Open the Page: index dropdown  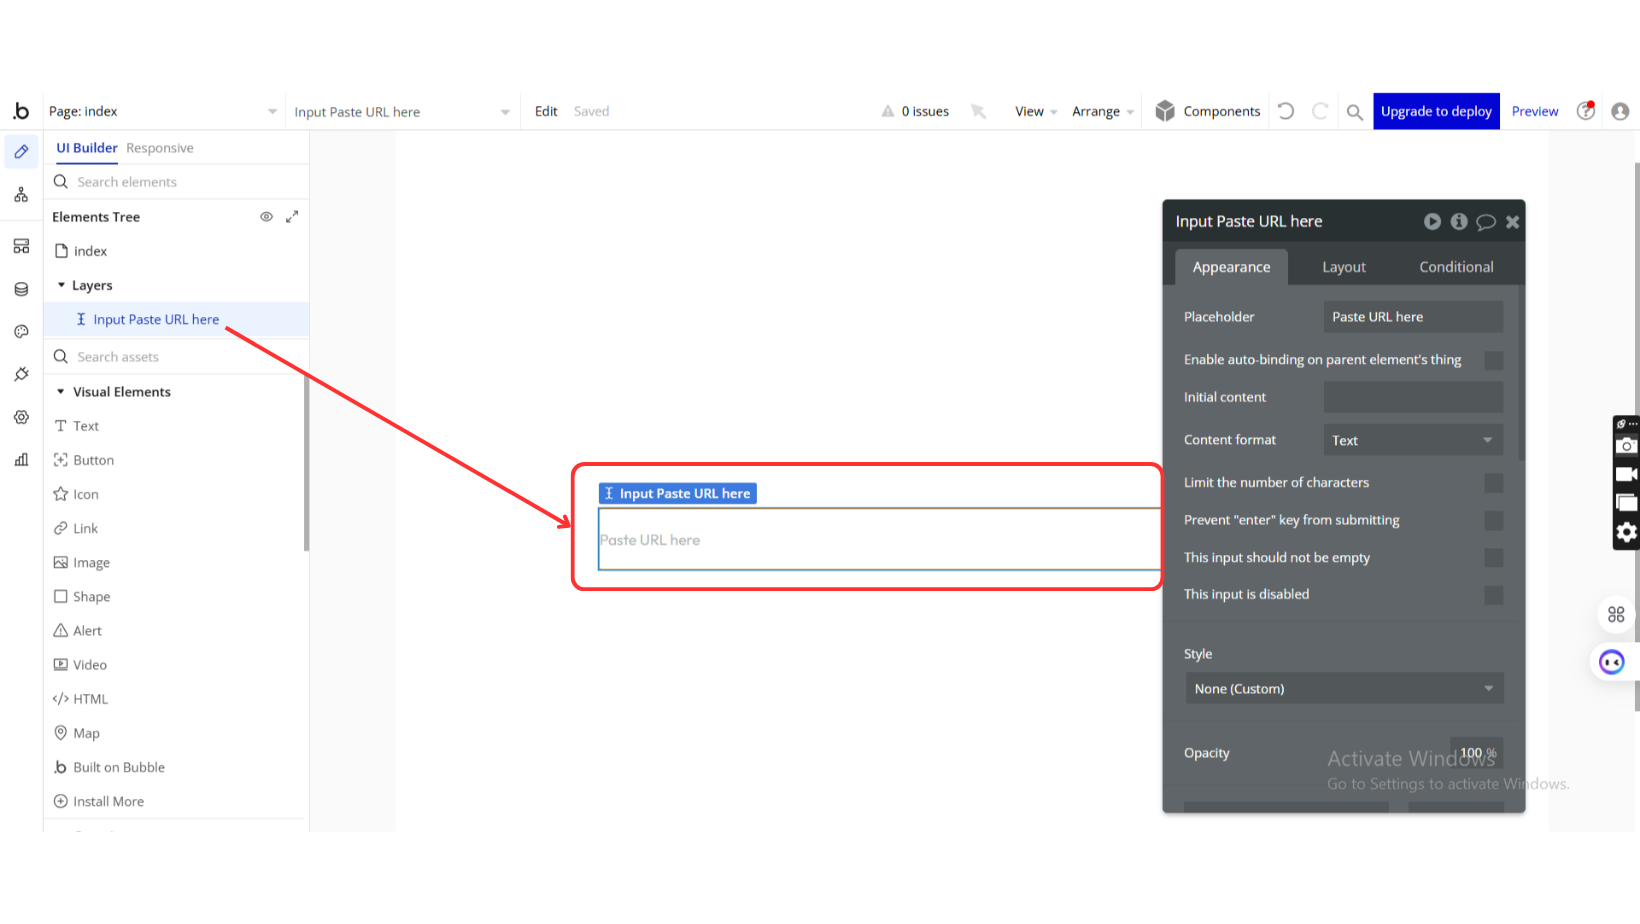(x=163, y=112)
